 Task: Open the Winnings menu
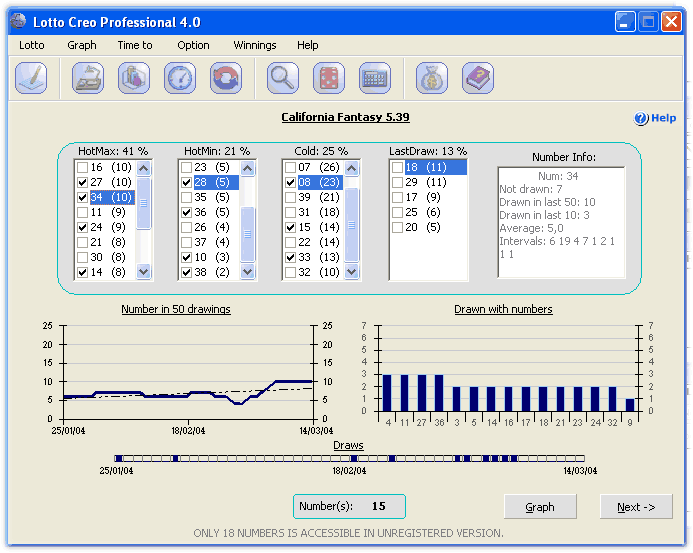255,45
